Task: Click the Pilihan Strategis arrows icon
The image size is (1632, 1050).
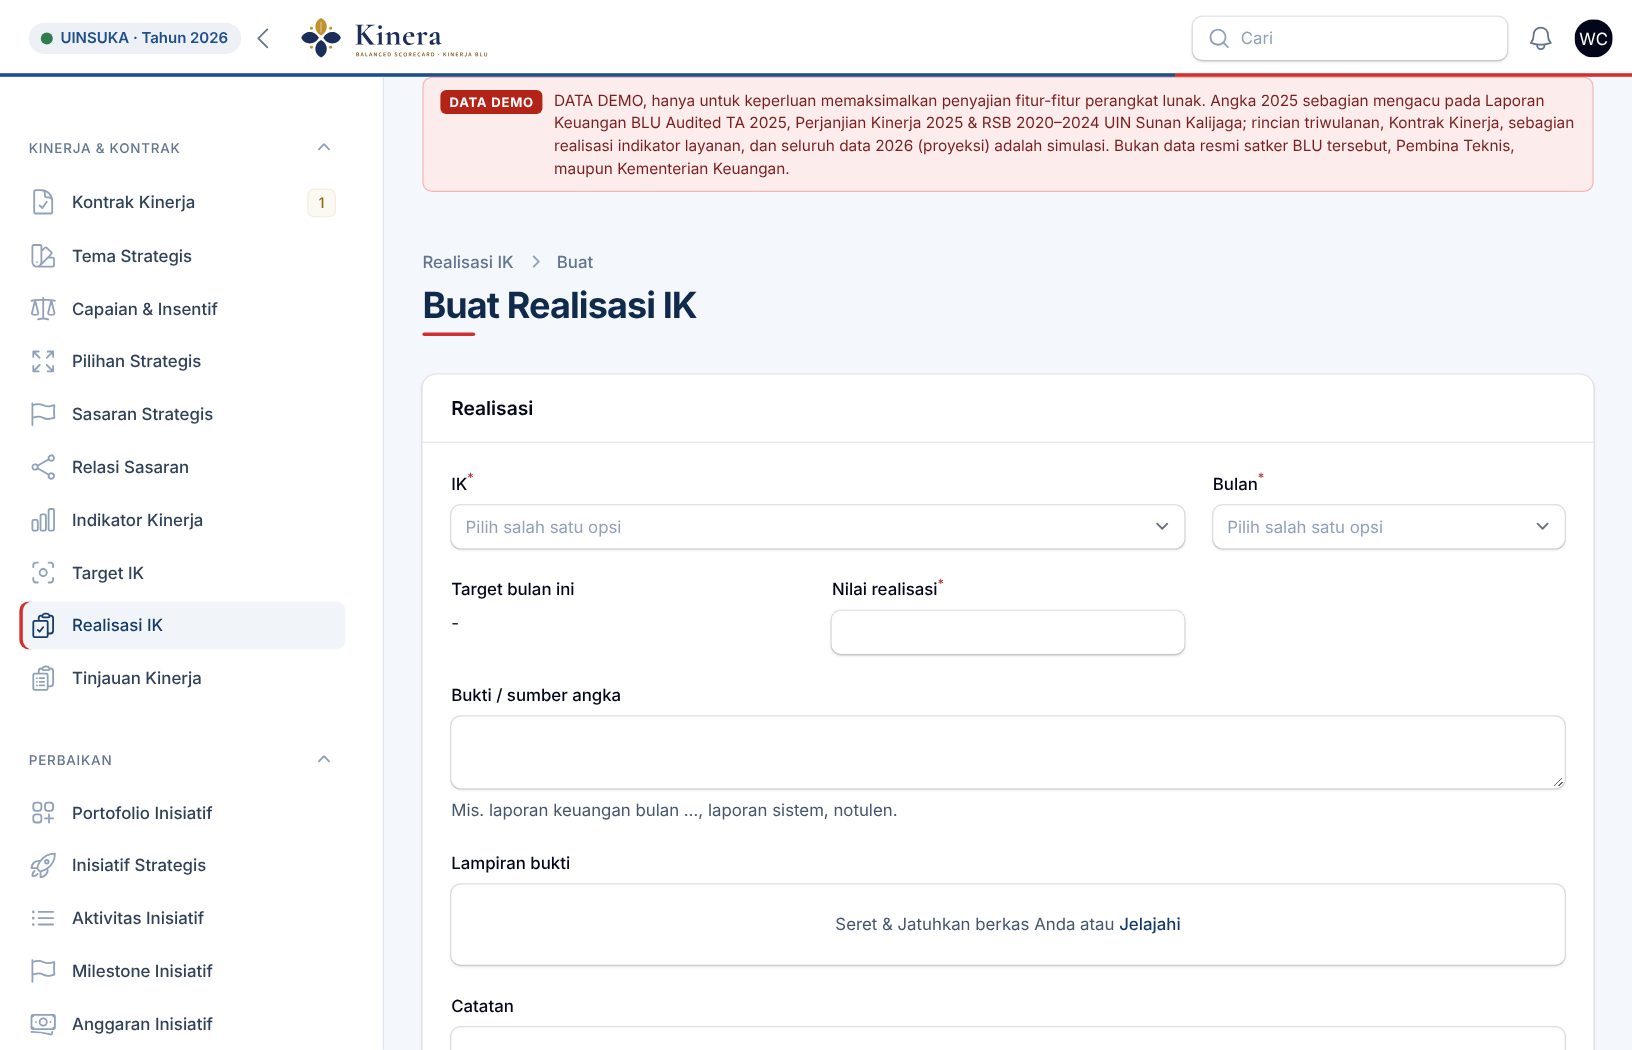Action: pos(43,361)
